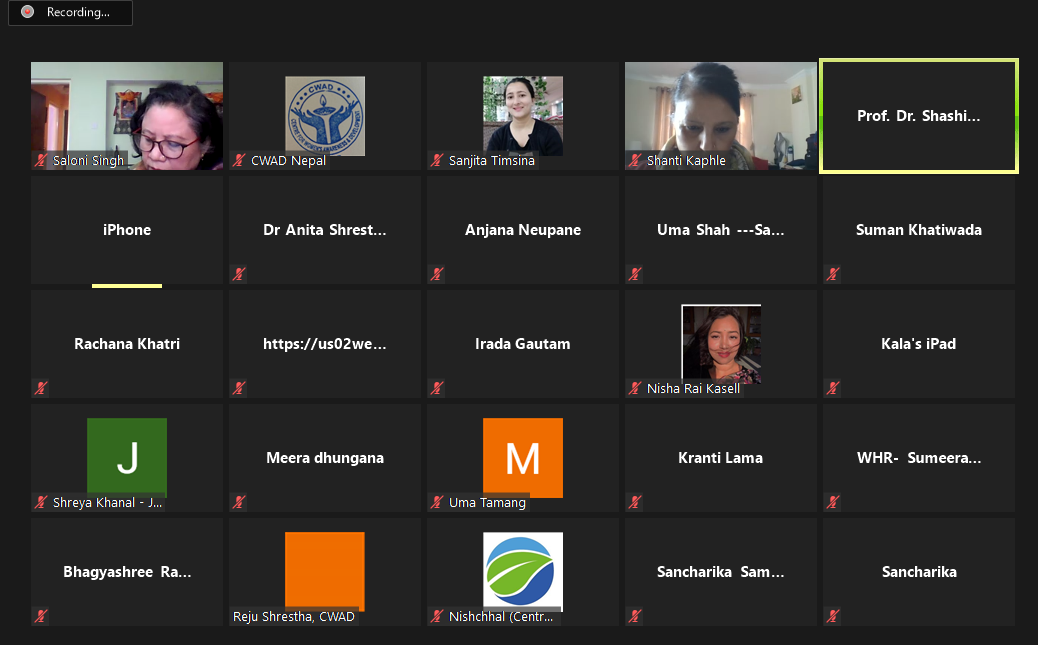The image size is (1038, 645).
Task: Click muted microphone icon in Anjana Neupane tile
Action: point(437,274)
